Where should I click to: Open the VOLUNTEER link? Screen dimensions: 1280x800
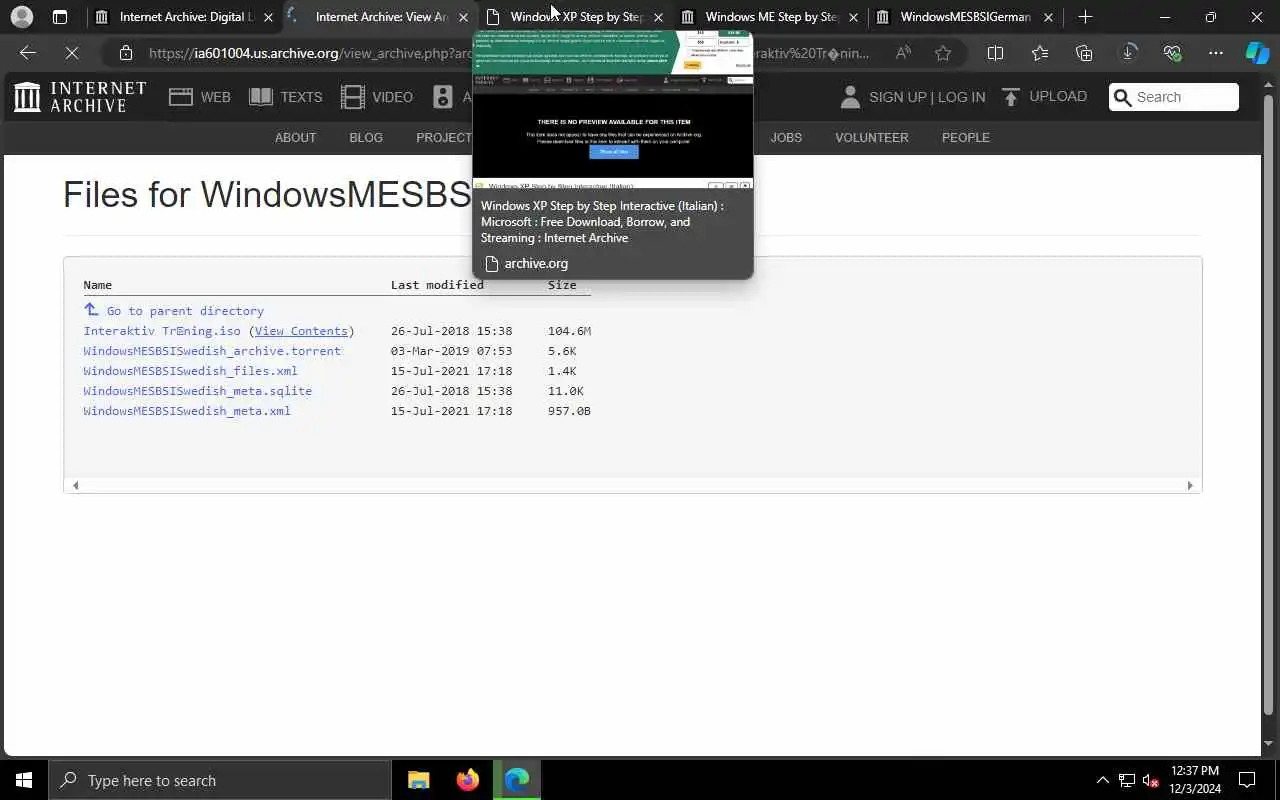click(x=872, y=138)
